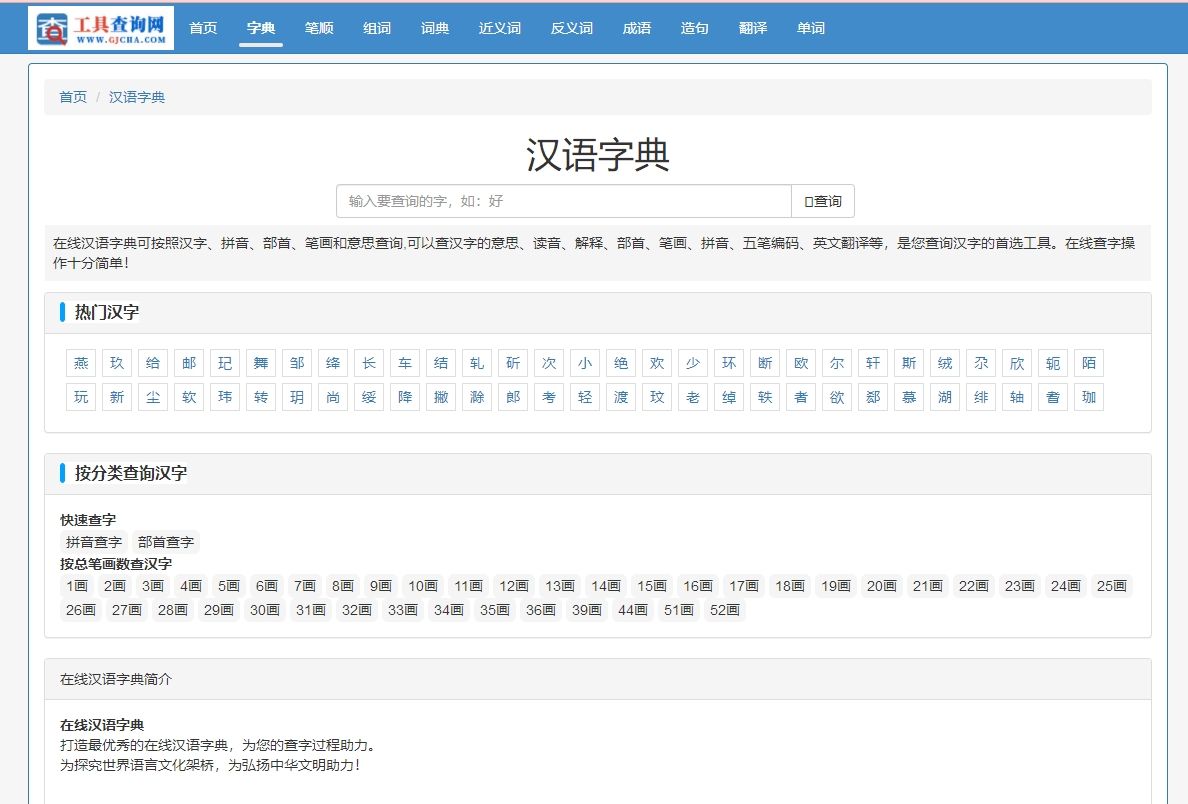Viewport: 1188px width, 804px height.
Task: Select the hot character 结
Action: coord(441,363)
